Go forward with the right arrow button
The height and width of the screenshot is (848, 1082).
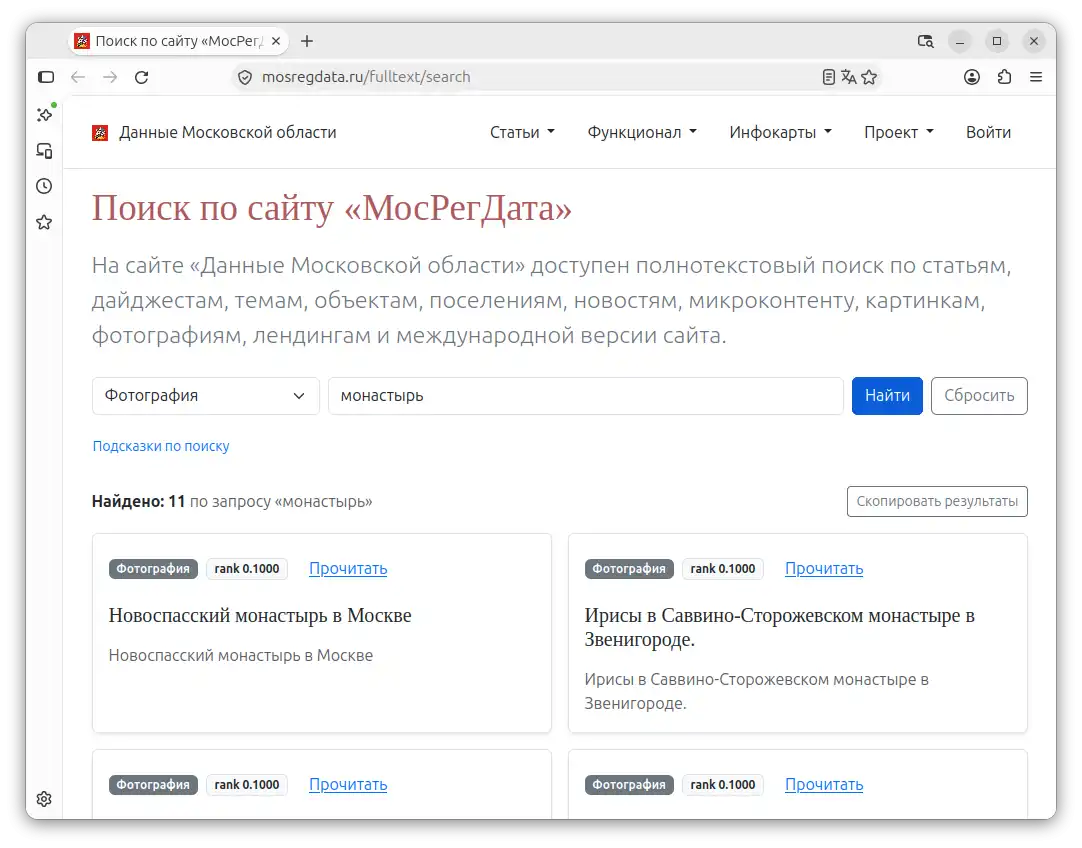coord(110,77)
